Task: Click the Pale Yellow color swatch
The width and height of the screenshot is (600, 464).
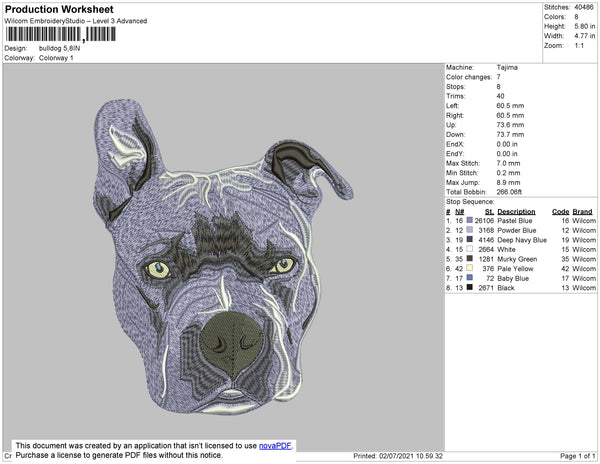Action: (x=470, y=268)
